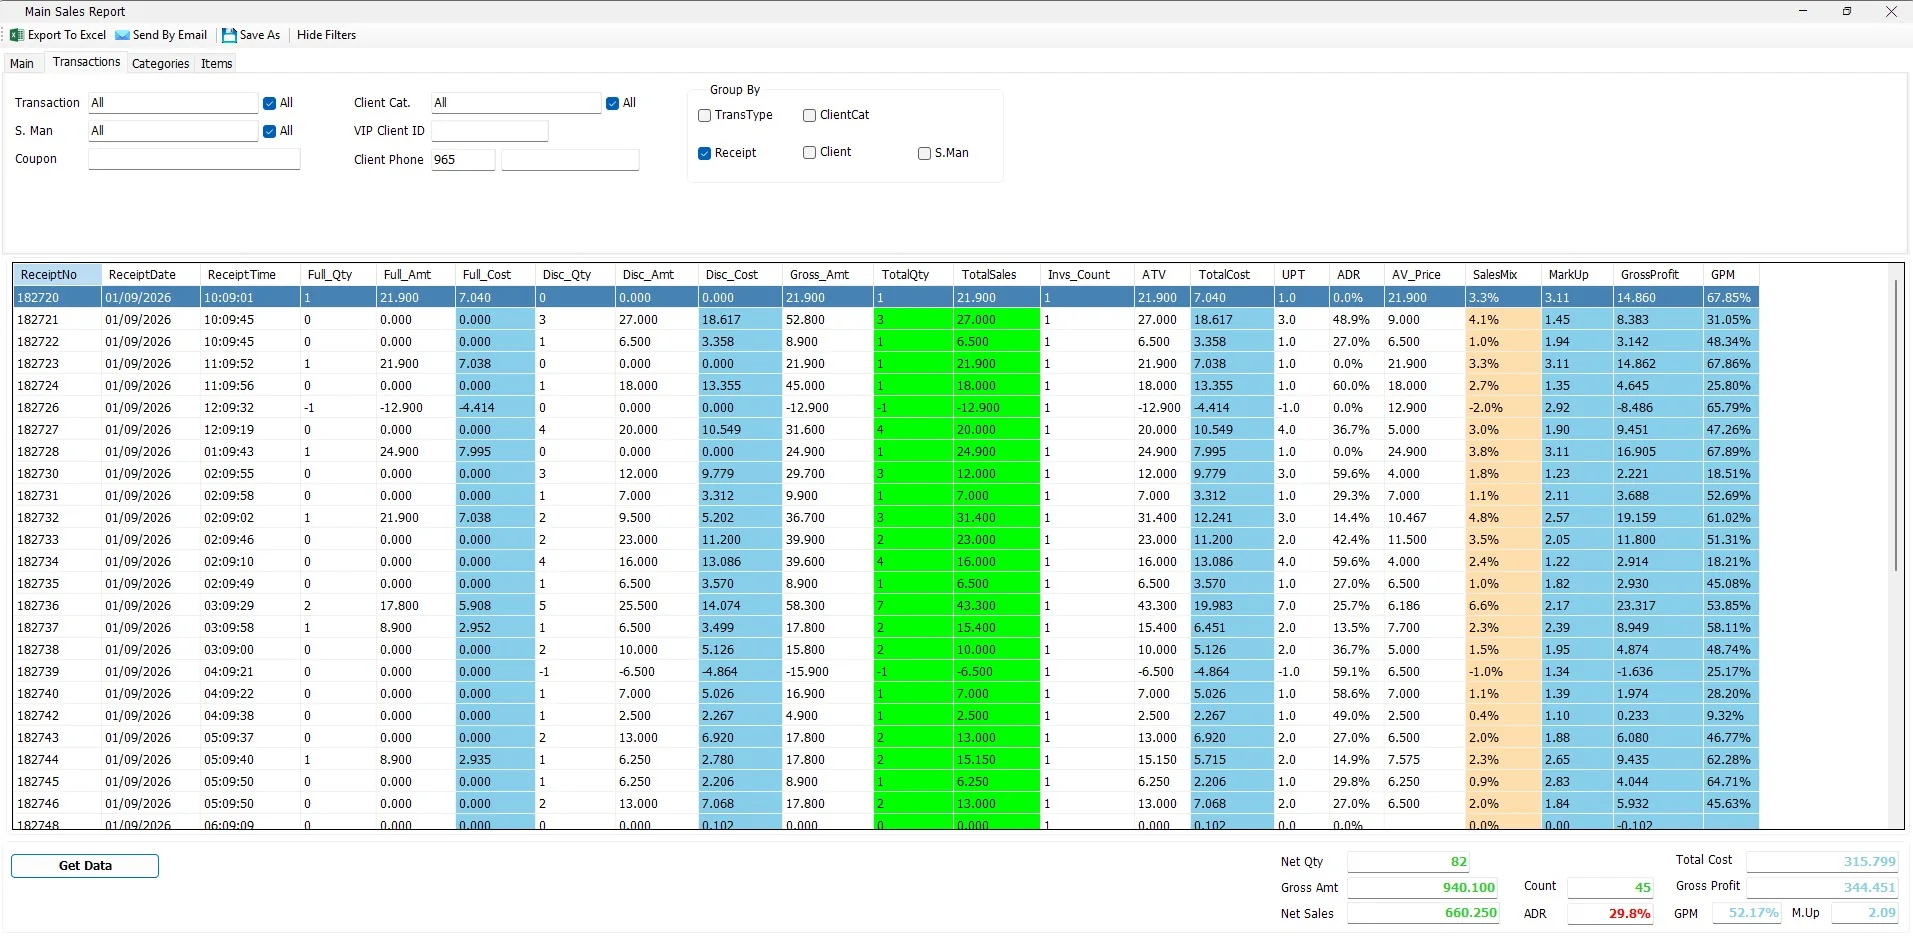Open the S. Man dropdown field
This screenshot has width=1913, height=939.
point(173,131)
